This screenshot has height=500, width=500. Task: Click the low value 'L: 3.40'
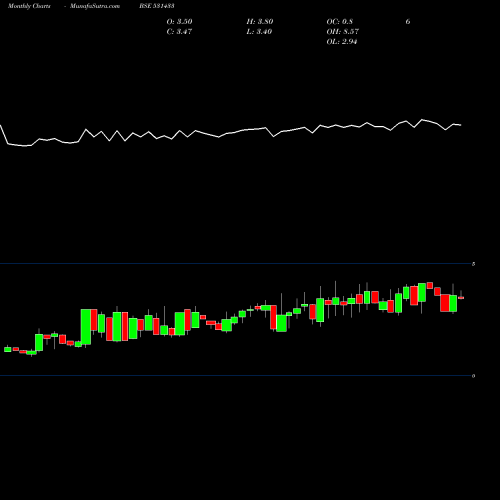259,32
